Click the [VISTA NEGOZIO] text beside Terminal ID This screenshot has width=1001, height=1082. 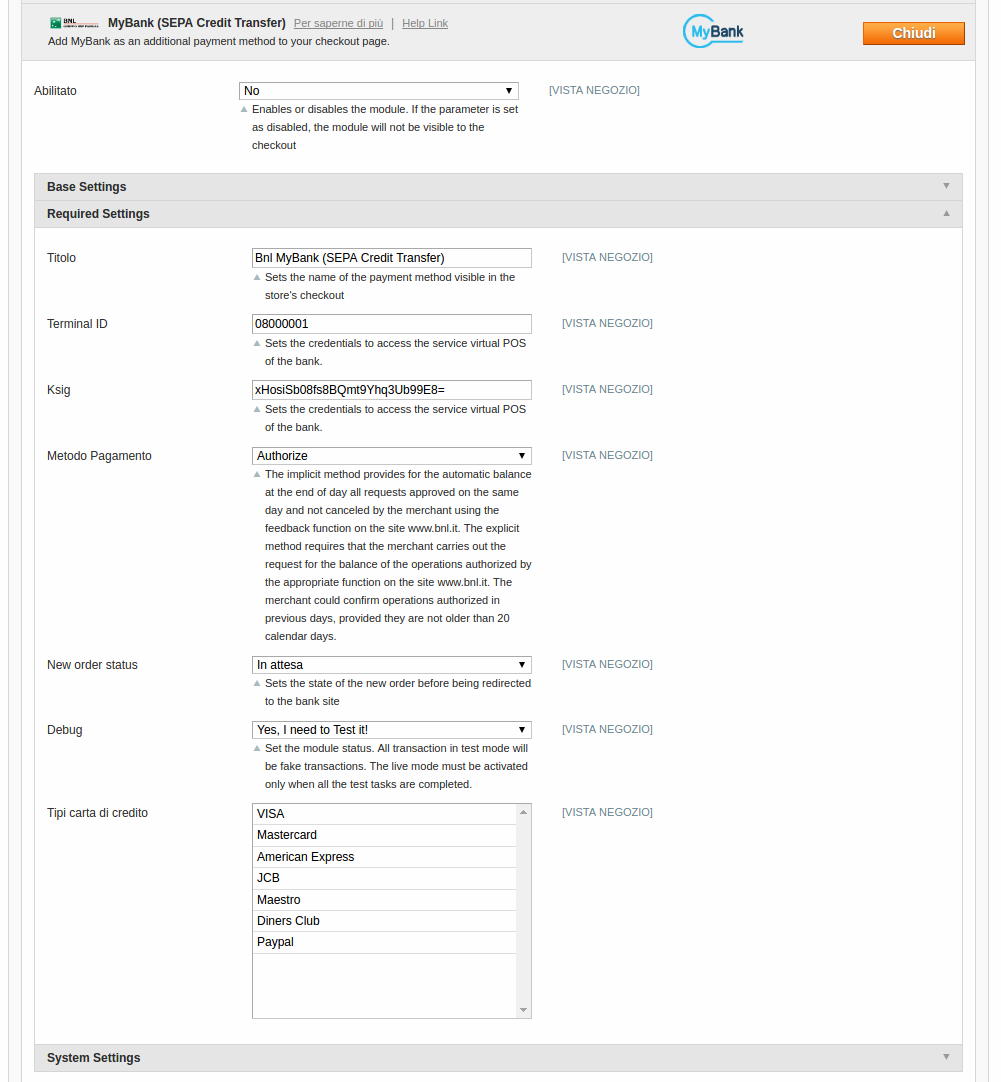(607, 324)
